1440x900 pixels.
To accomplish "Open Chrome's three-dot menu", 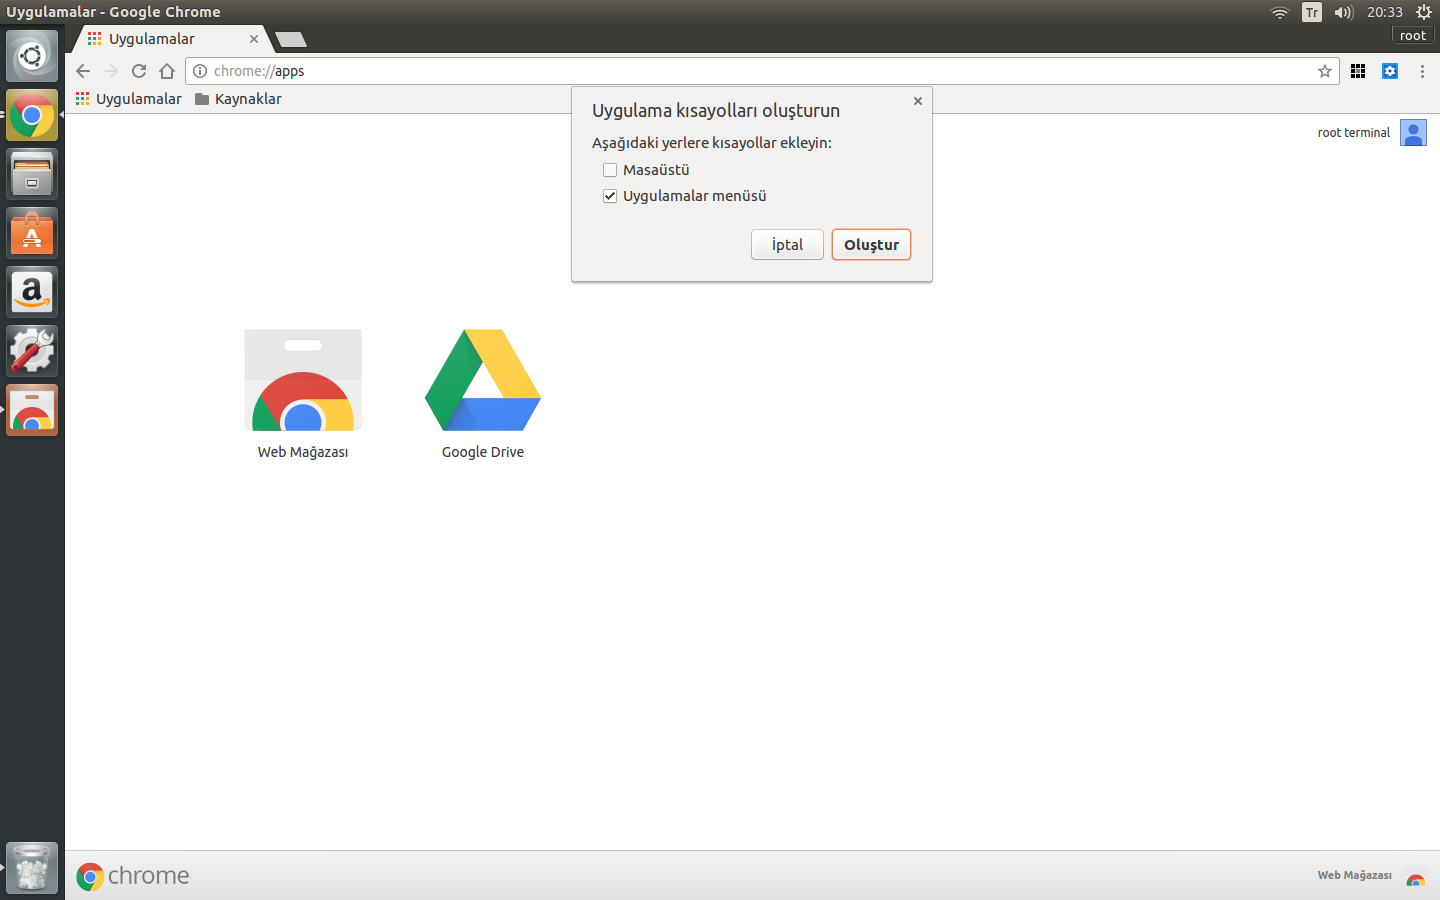I will pyautogui.click(x=1422, y=71).
